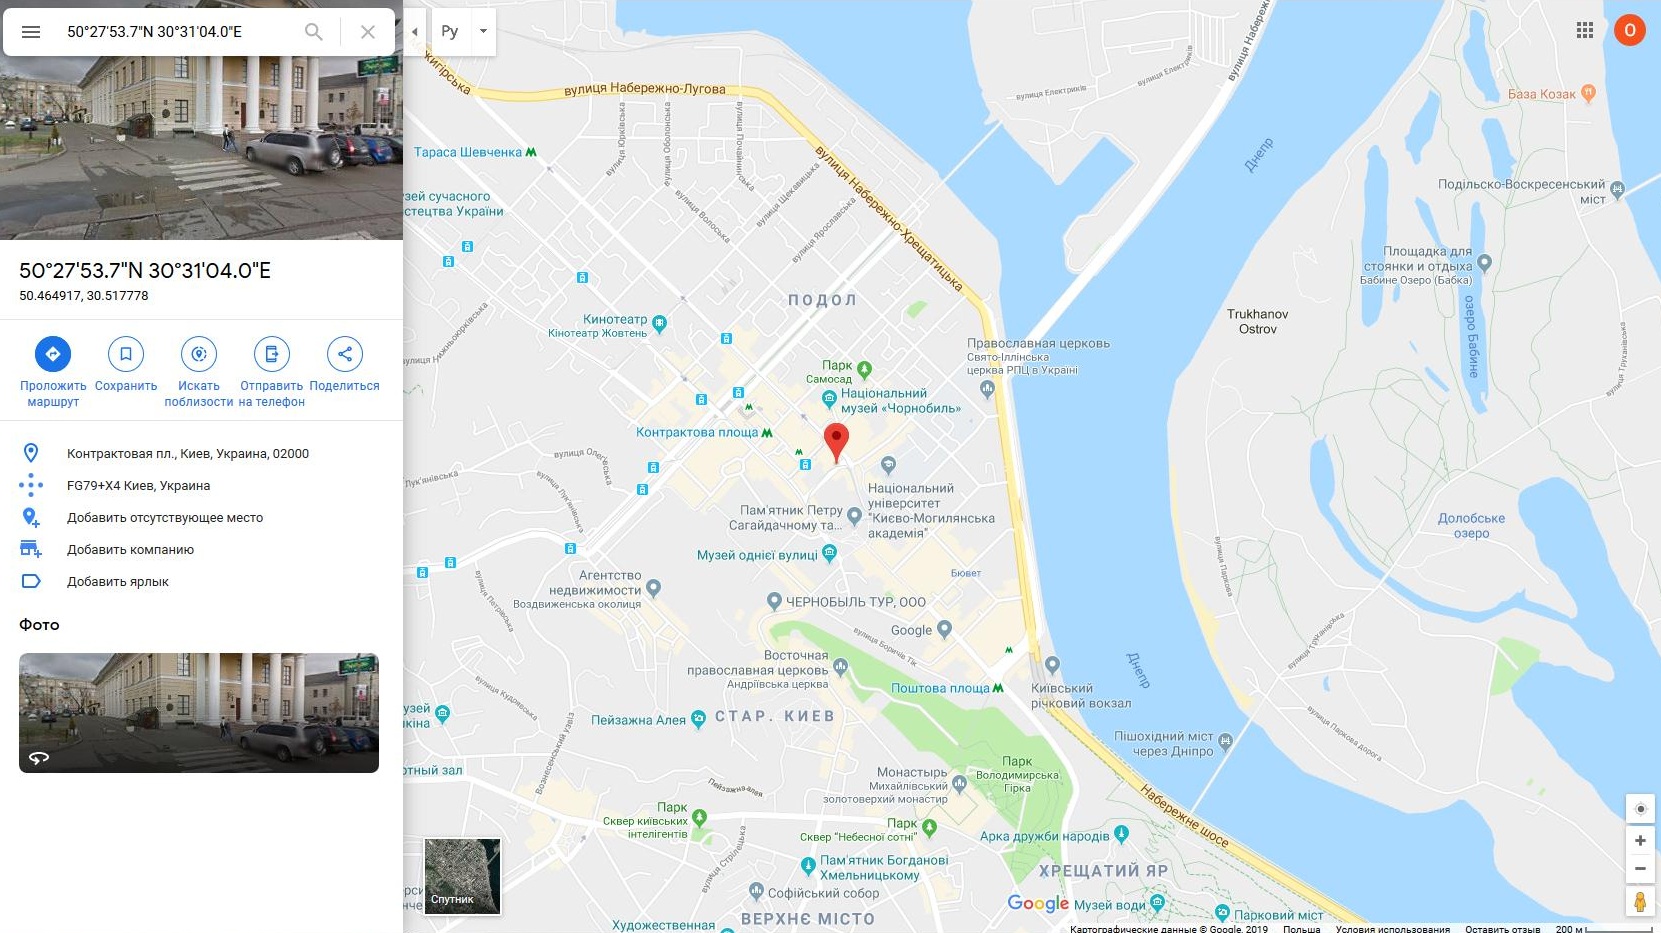Select the Pegman Street View icon

point(1640,902)
